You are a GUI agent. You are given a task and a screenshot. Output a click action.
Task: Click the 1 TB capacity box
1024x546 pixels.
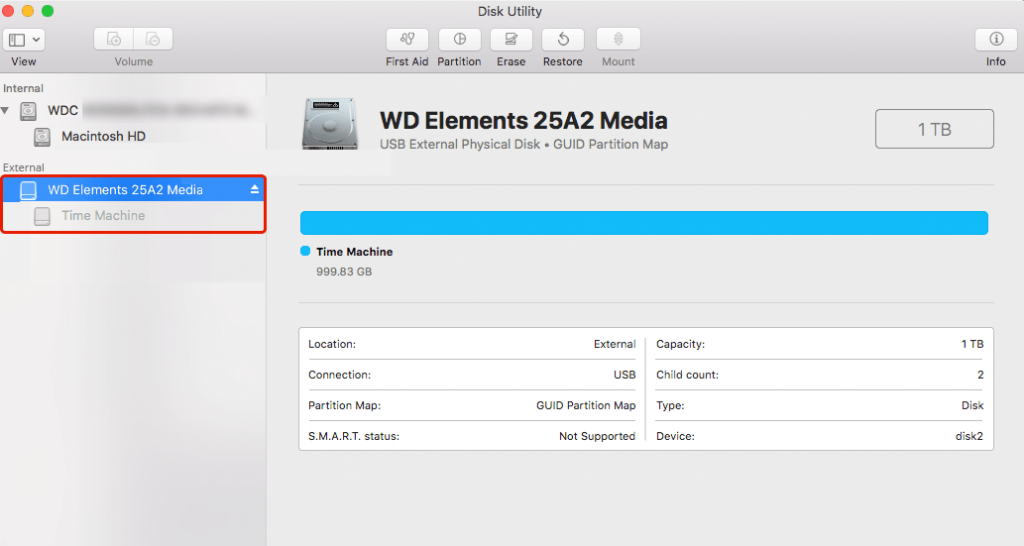[934, 129]
